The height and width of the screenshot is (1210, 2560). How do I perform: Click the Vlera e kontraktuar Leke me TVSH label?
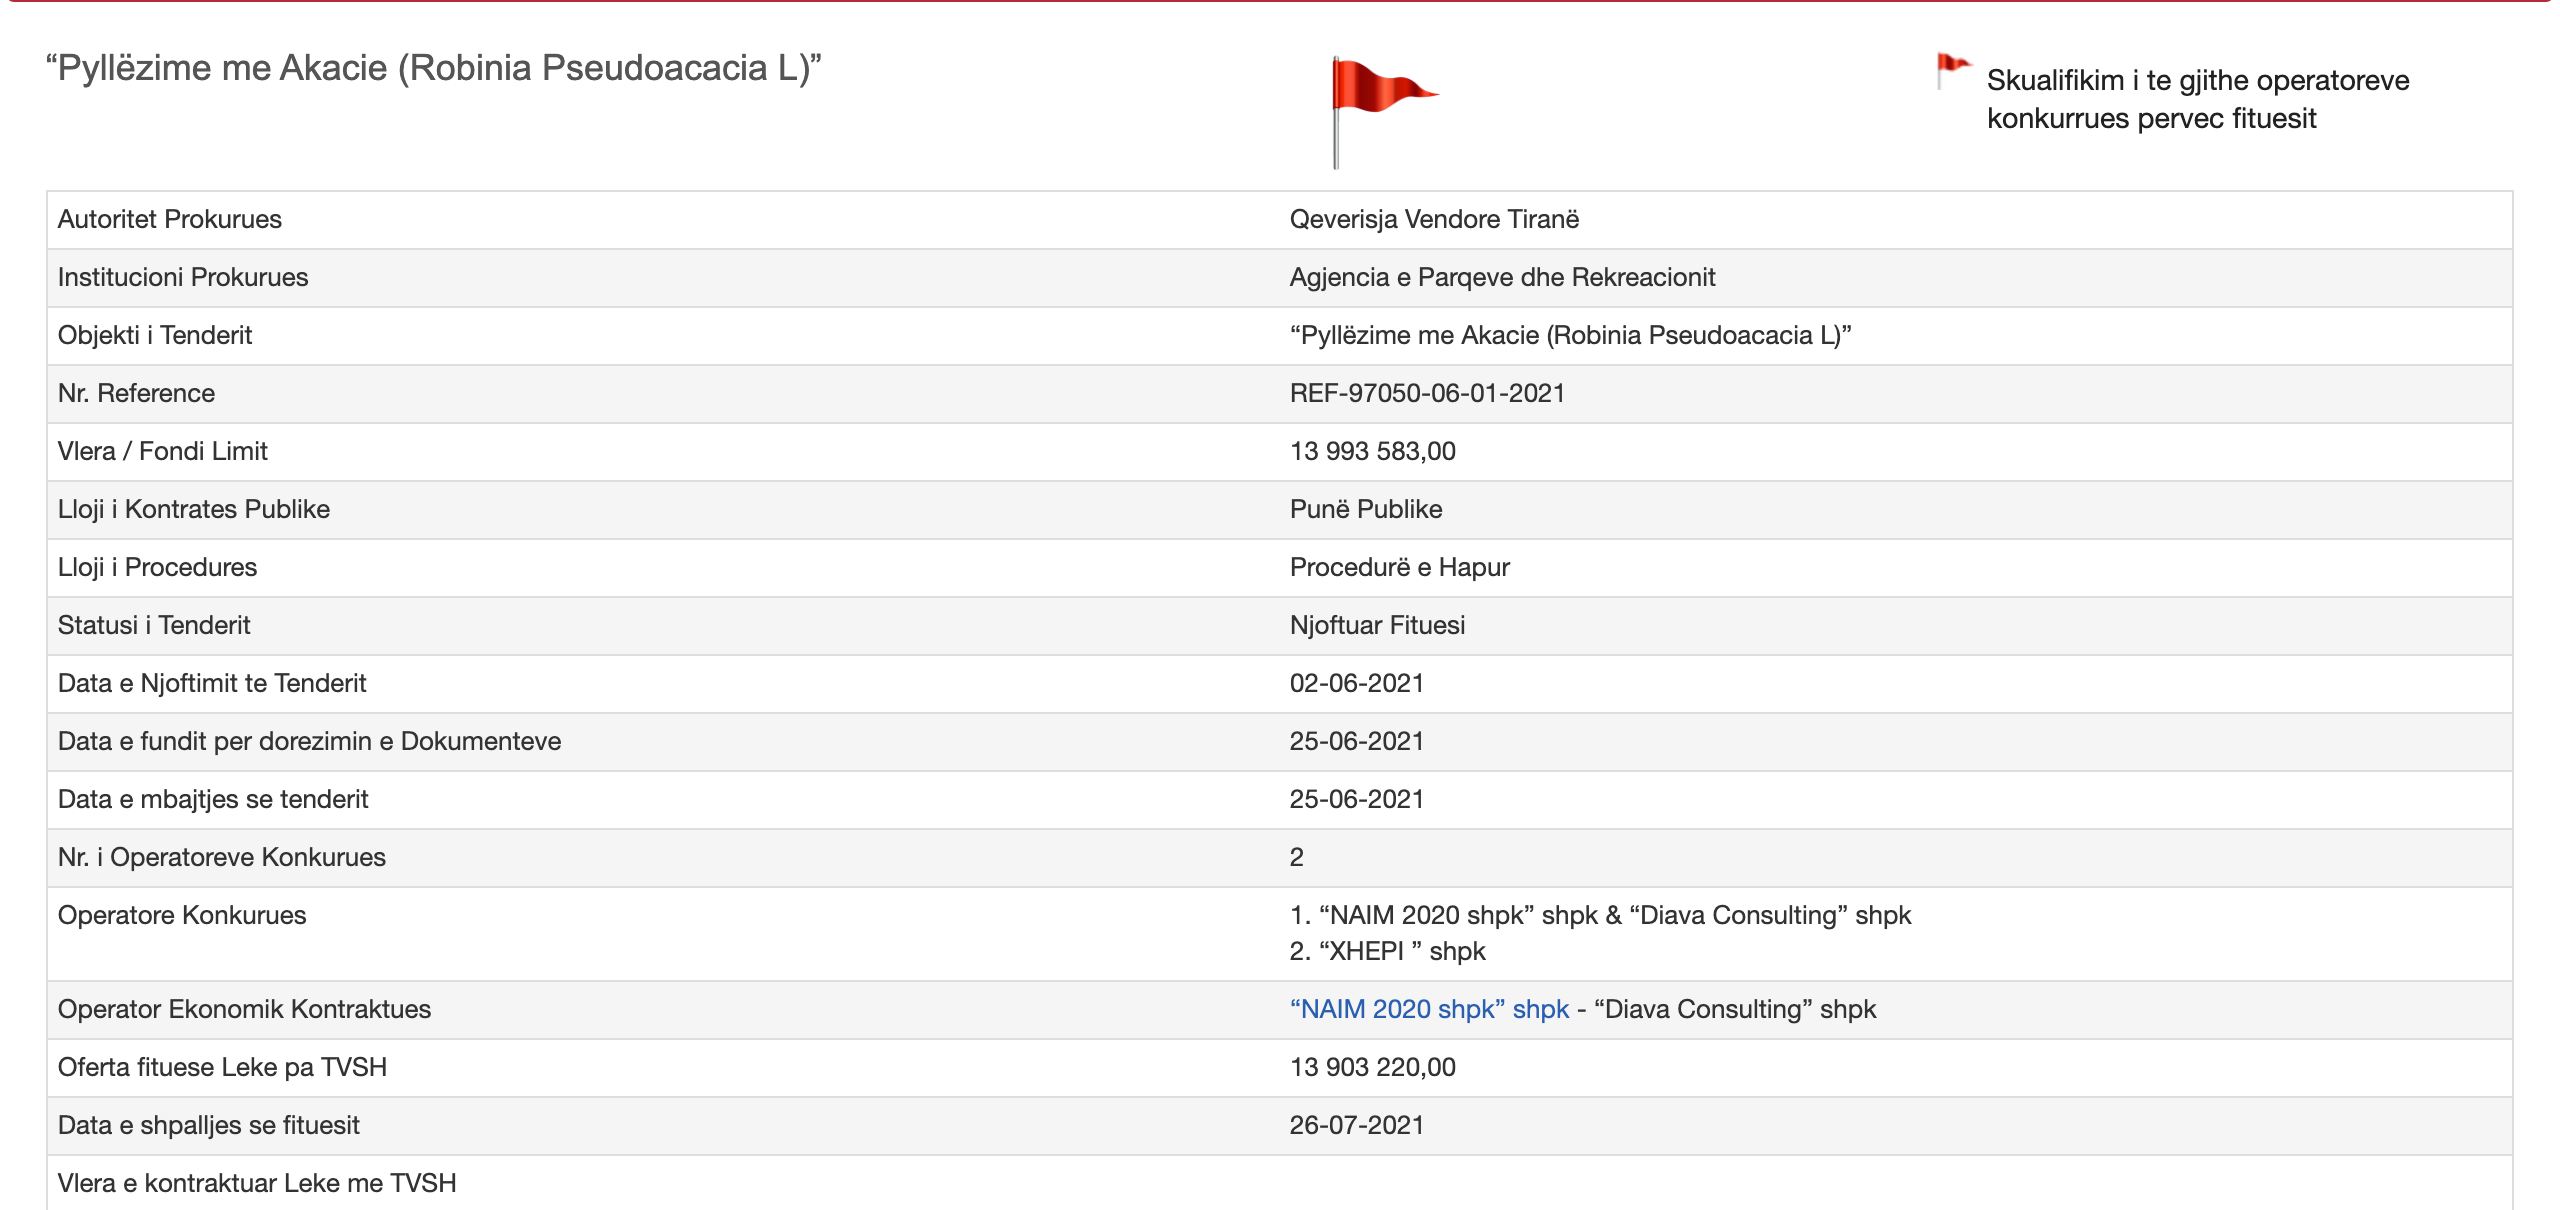[257, 1183]
